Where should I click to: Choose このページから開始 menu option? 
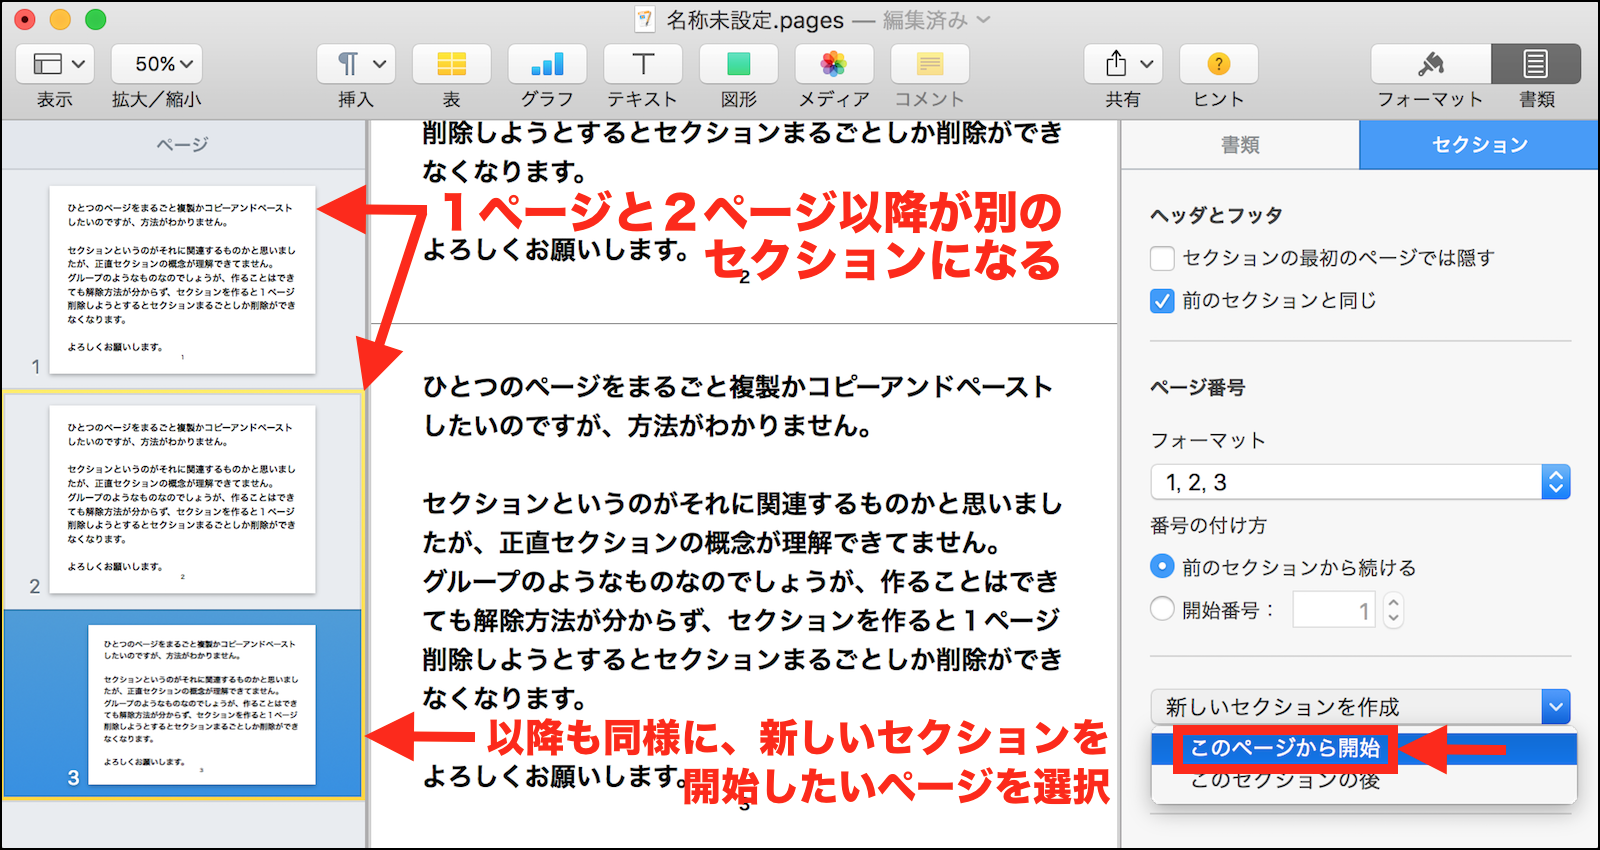(1285, 748)
